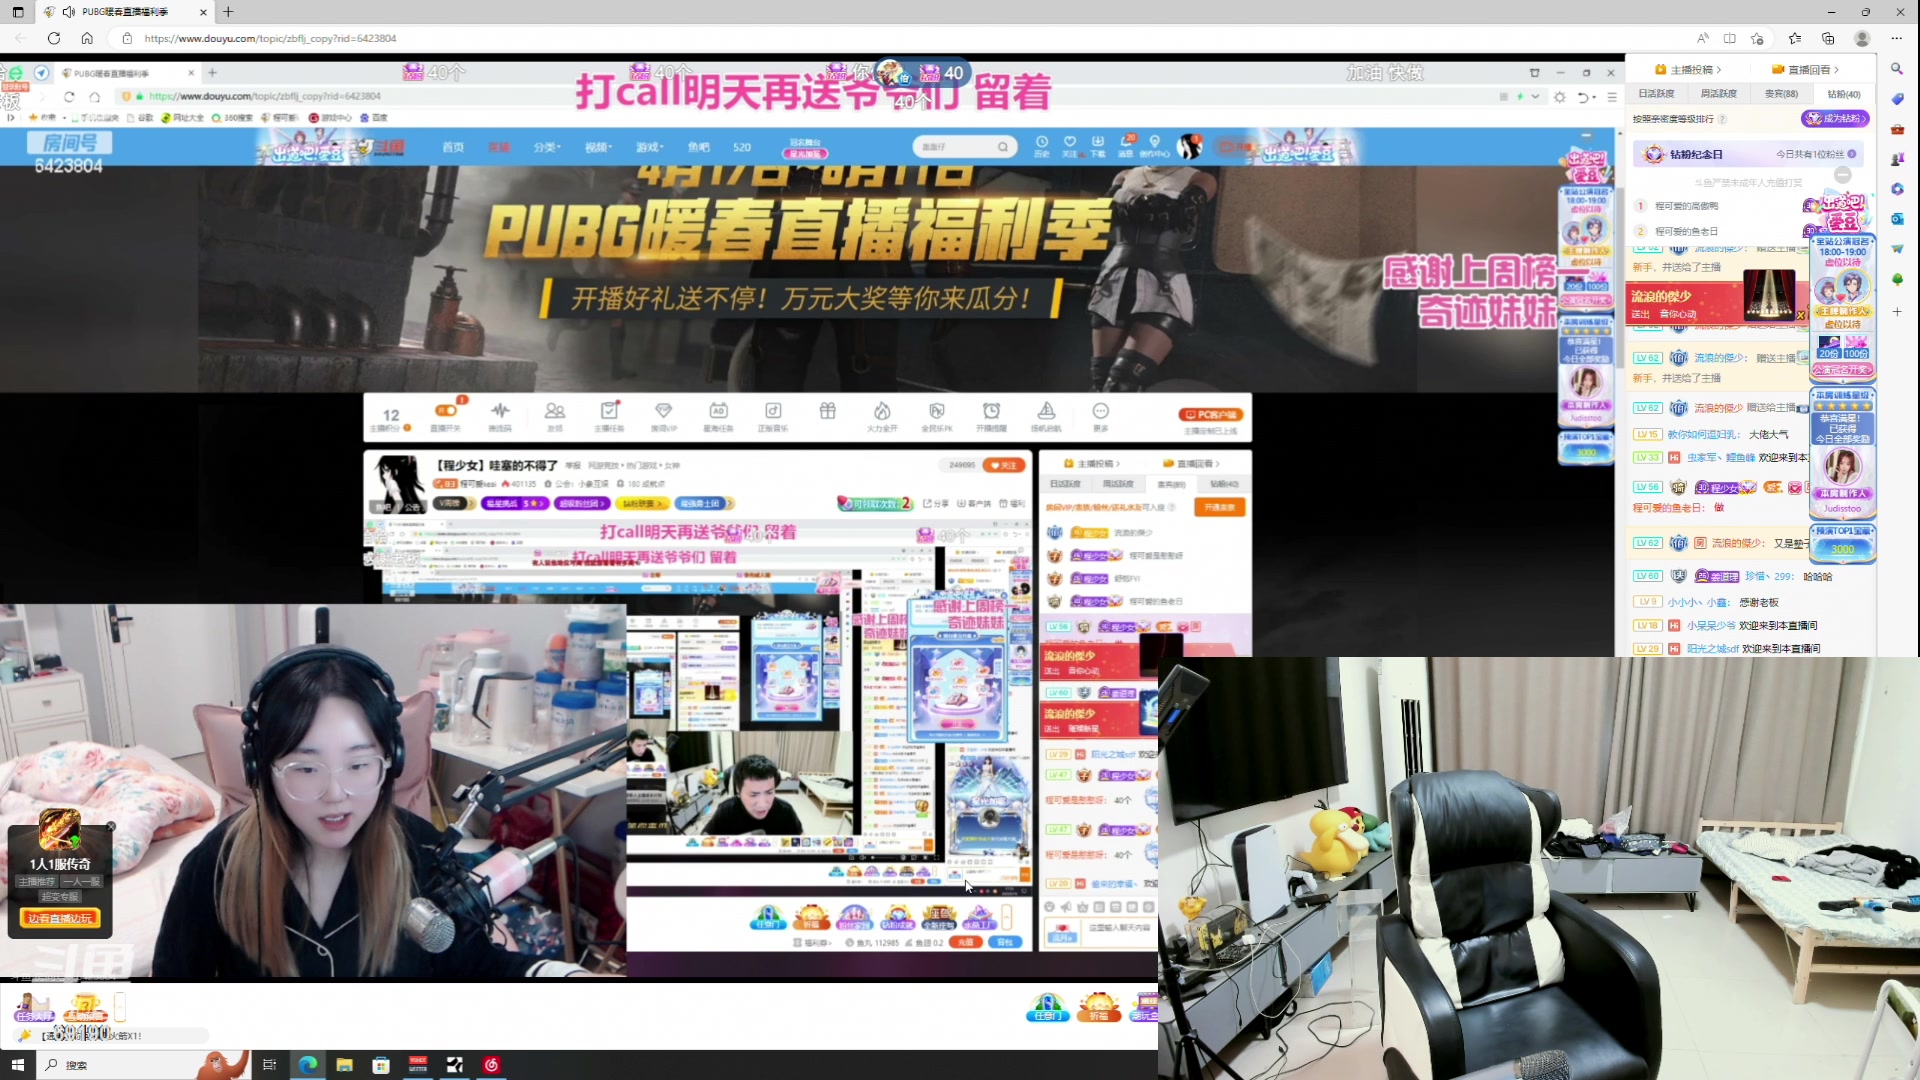Viewport: 1920px width, 1080px height.
Task: Open Edge sidebar search
Action: (x=1897, y=69)
